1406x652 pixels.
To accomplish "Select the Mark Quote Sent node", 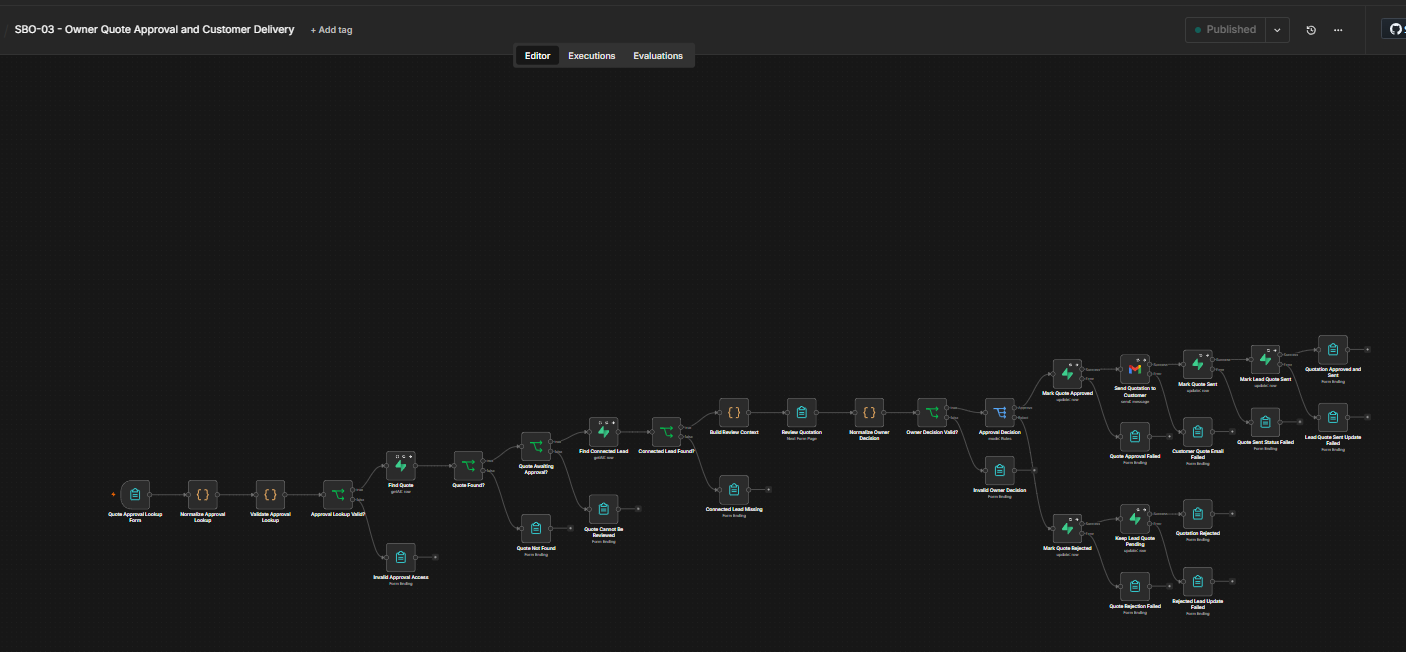I will [x=1198, y=364].
